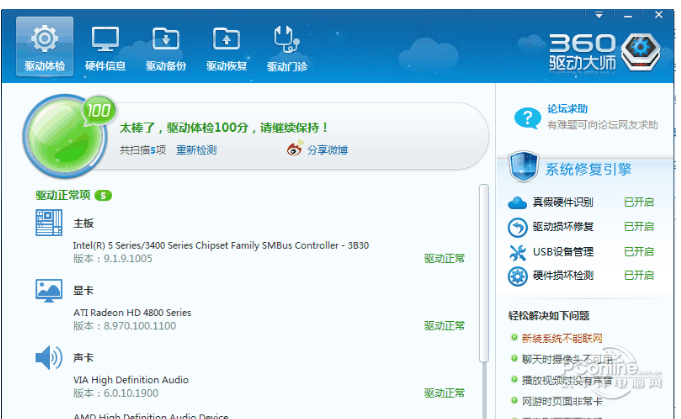Viewport: 681px width, 419px height.
Task: Open 新装系统不能联网 help link
Action: tap(562, 338)
